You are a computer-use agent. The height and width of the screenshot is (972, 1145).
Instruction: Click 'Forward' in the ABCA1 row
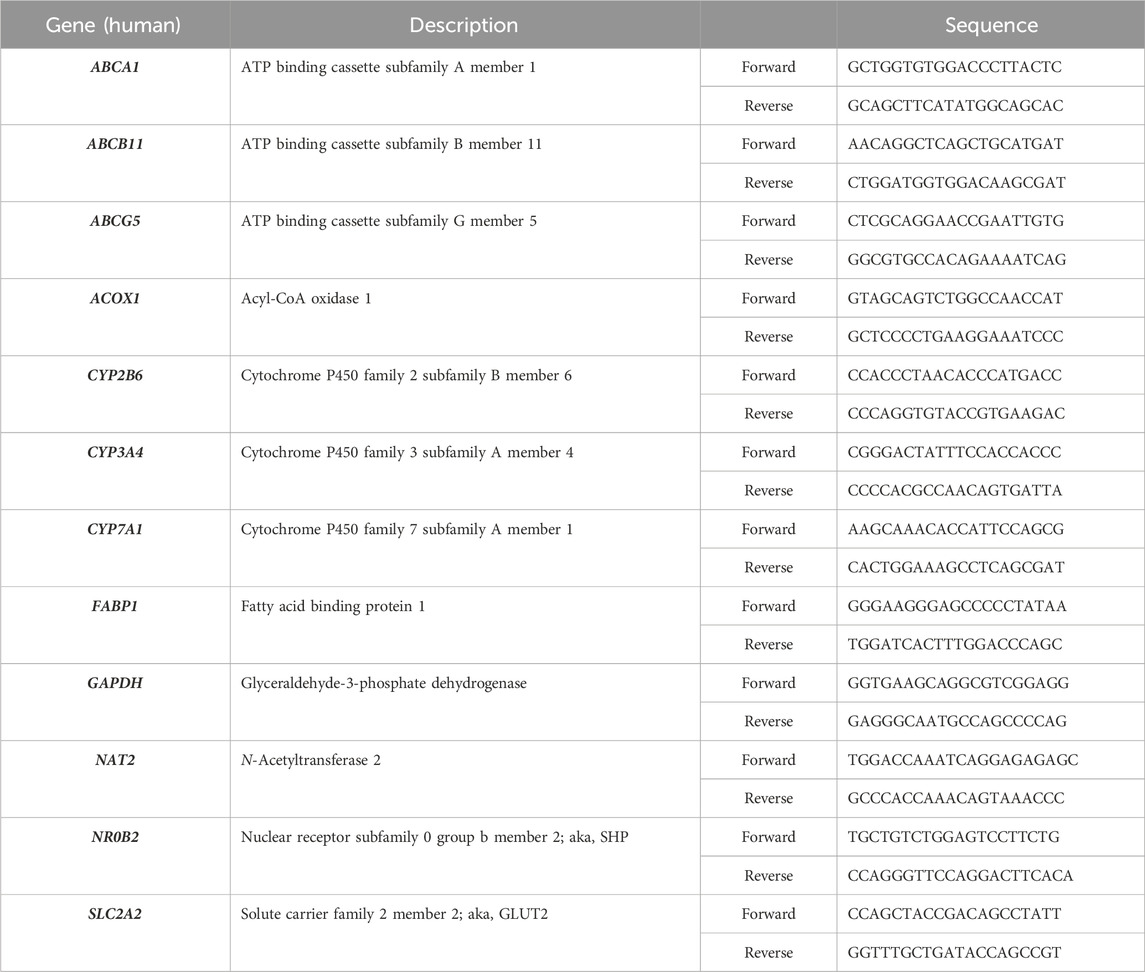point(768,67)
